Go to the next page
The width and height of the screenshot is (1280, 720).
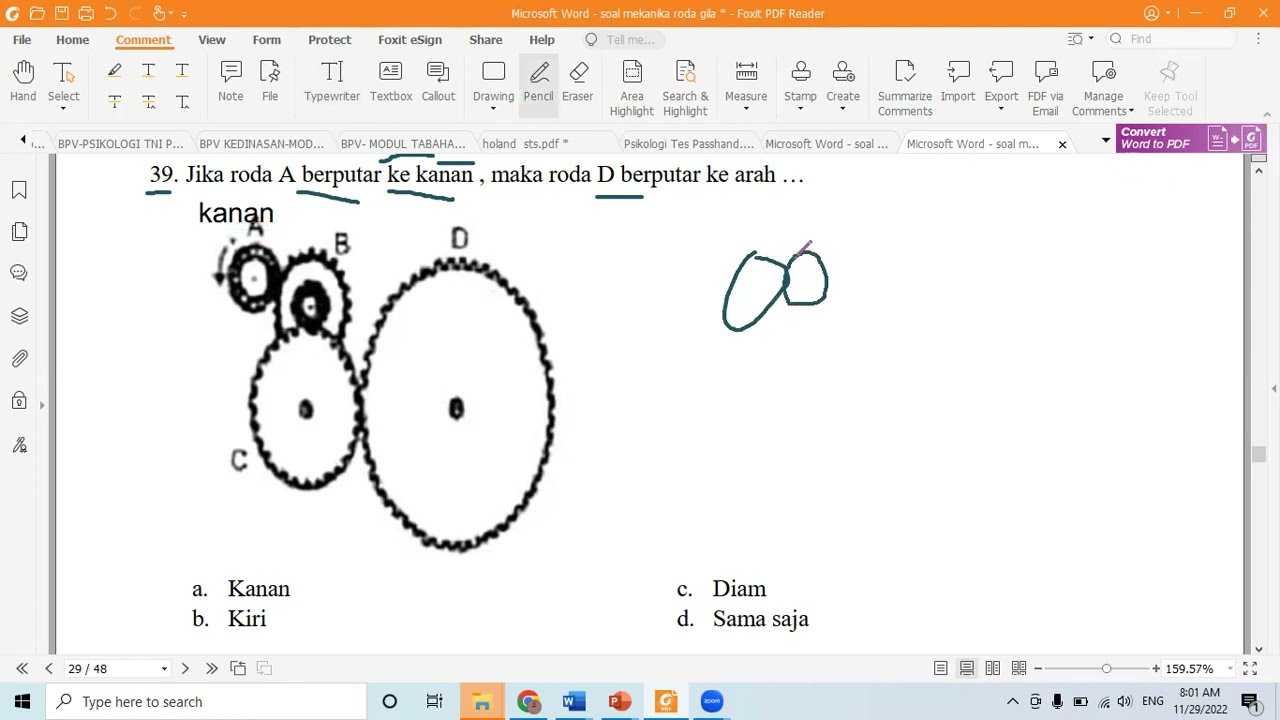coord(185,668)
